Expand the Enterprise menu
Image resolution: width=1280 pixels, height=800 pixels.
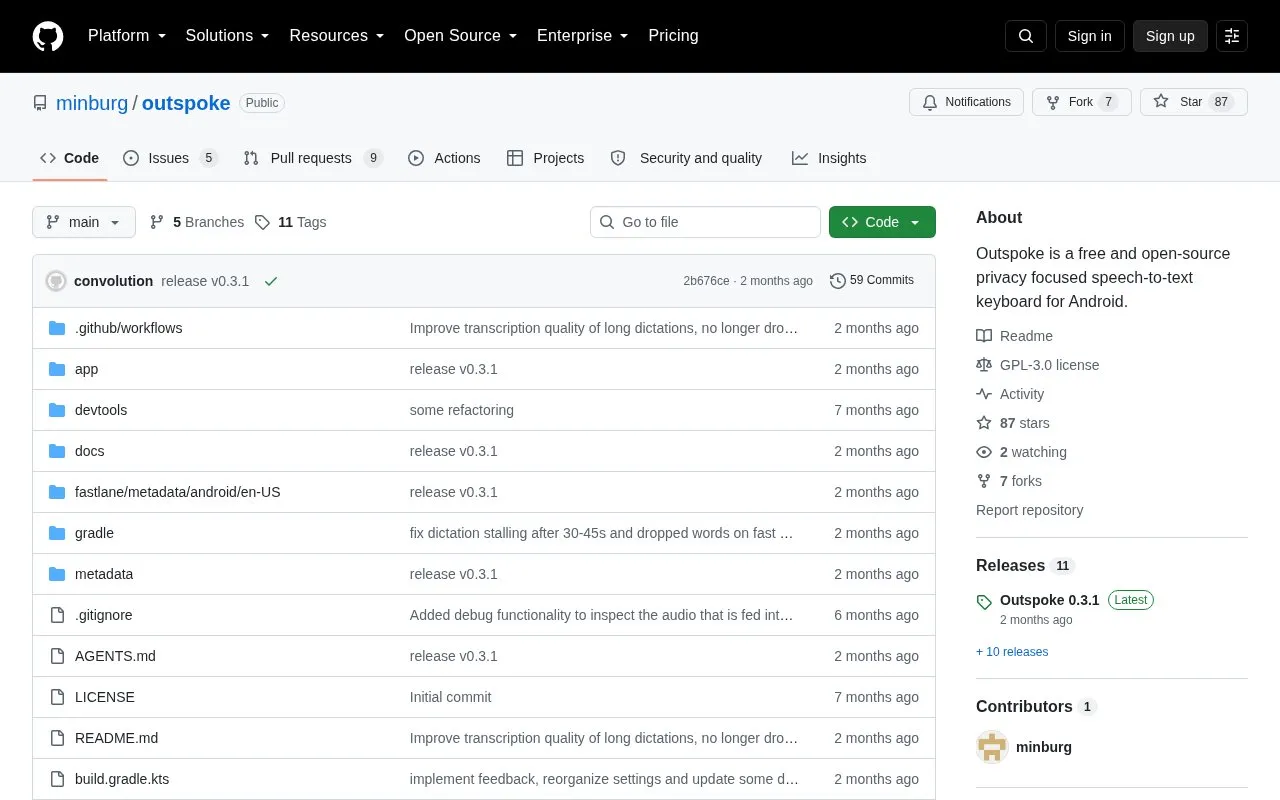pos(583,36)
